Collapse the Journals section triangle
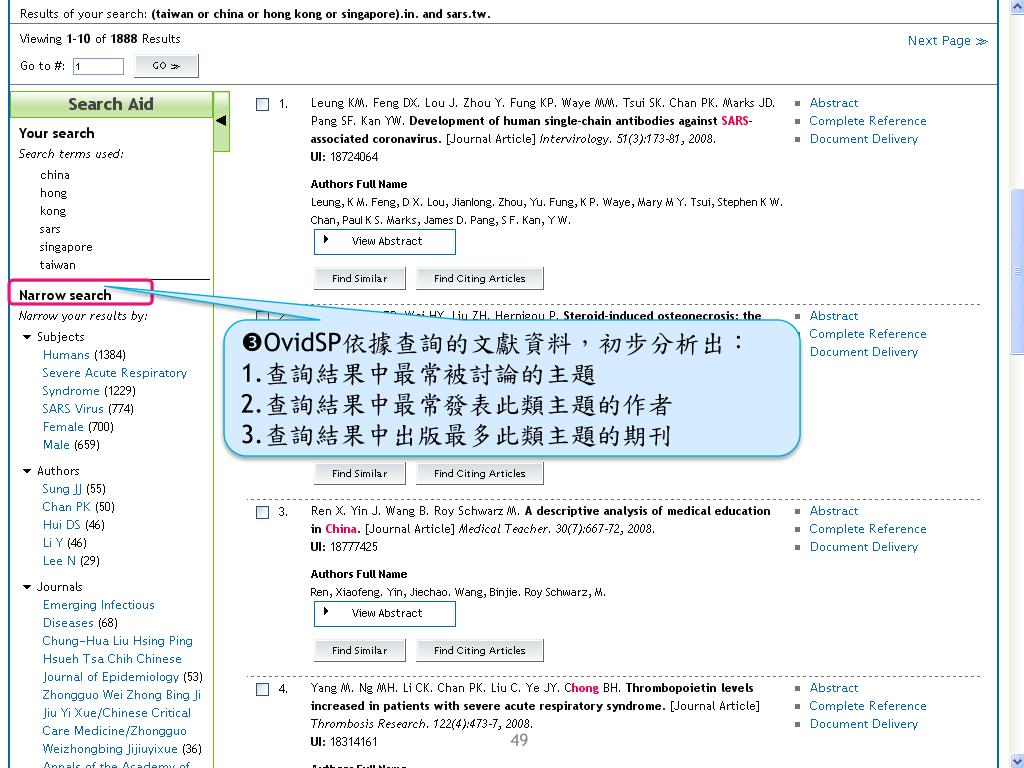 coord(27,587)
